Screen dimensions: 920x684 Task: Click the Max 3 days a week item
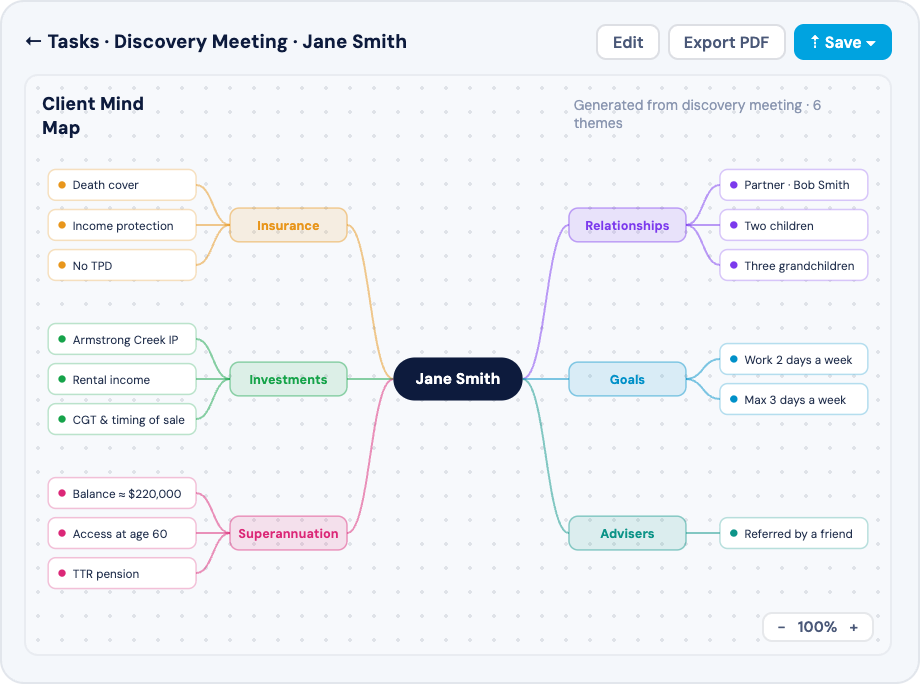794,399
